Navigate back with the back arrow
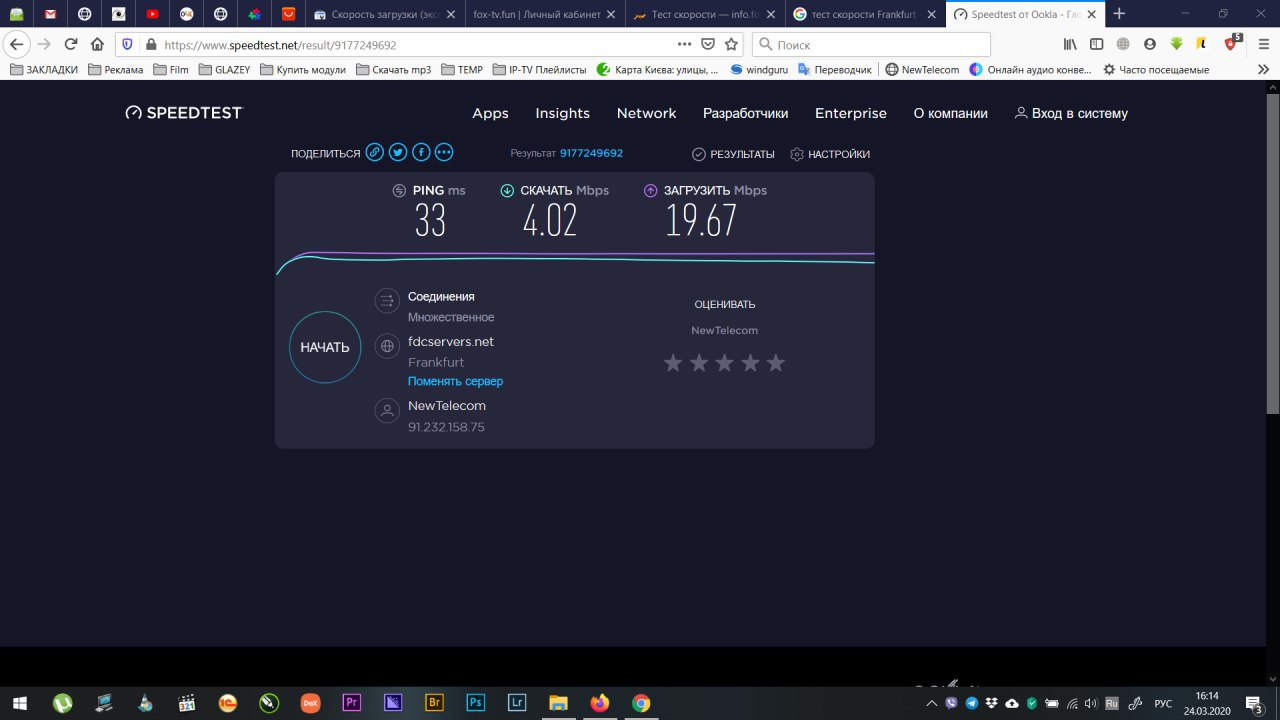The image size is (1280, 720). pos(16,44)
